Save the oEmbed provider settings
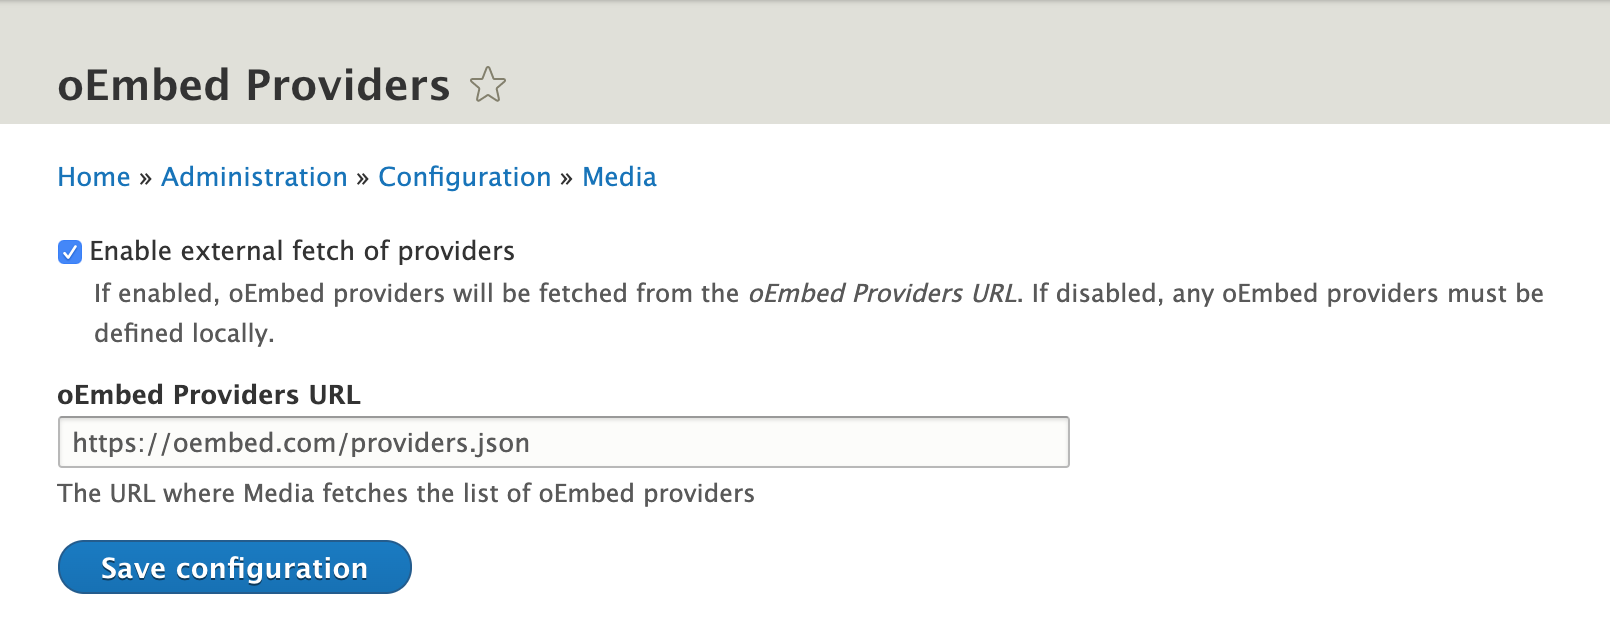Viewport: 1610px width, 634px height. click(233, 567)
